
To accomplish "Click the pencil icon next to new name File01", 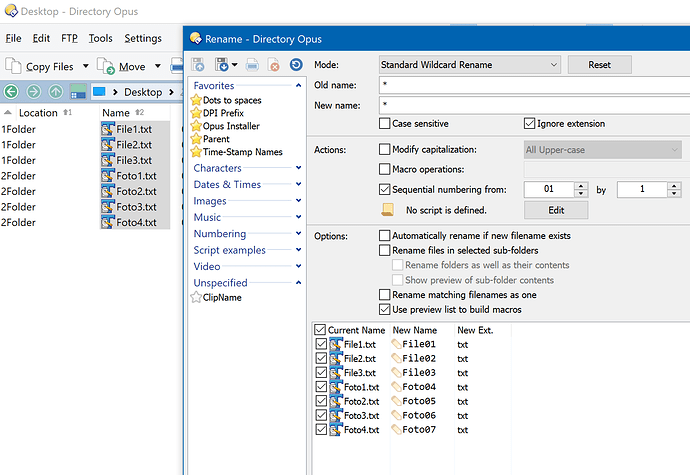I will (396, 344).
